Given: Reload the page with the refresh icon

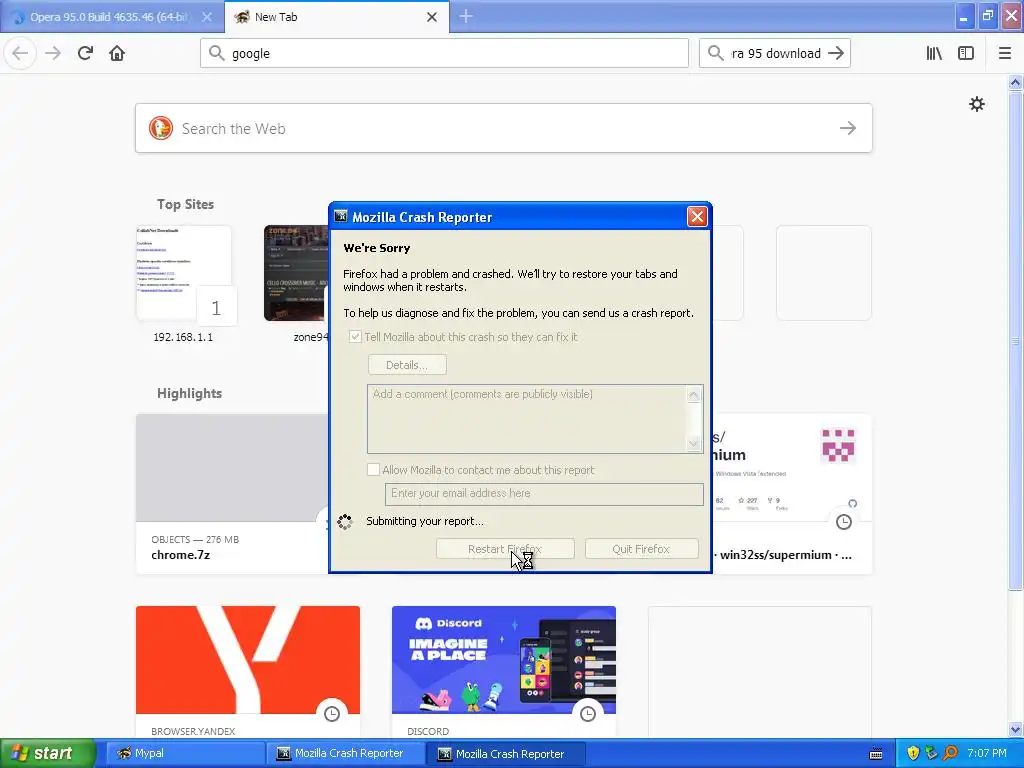Looking at the screenshot, I should pos(85,53).
